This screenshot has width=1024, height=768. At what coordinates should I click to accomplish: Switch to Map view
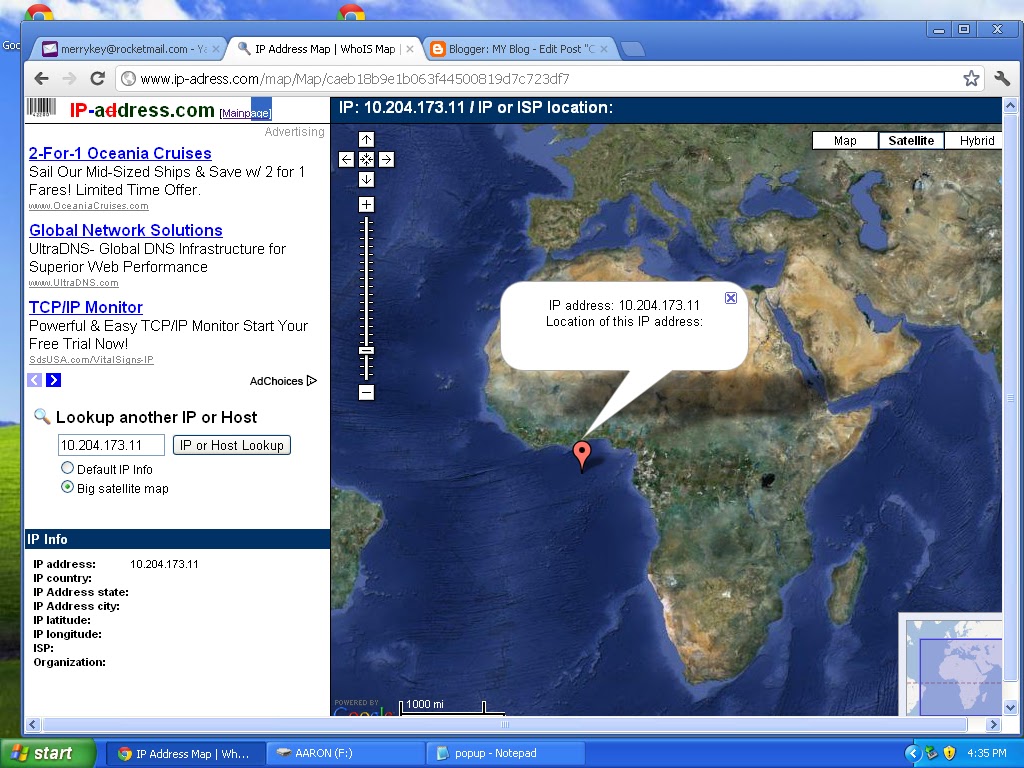point(845,140)
